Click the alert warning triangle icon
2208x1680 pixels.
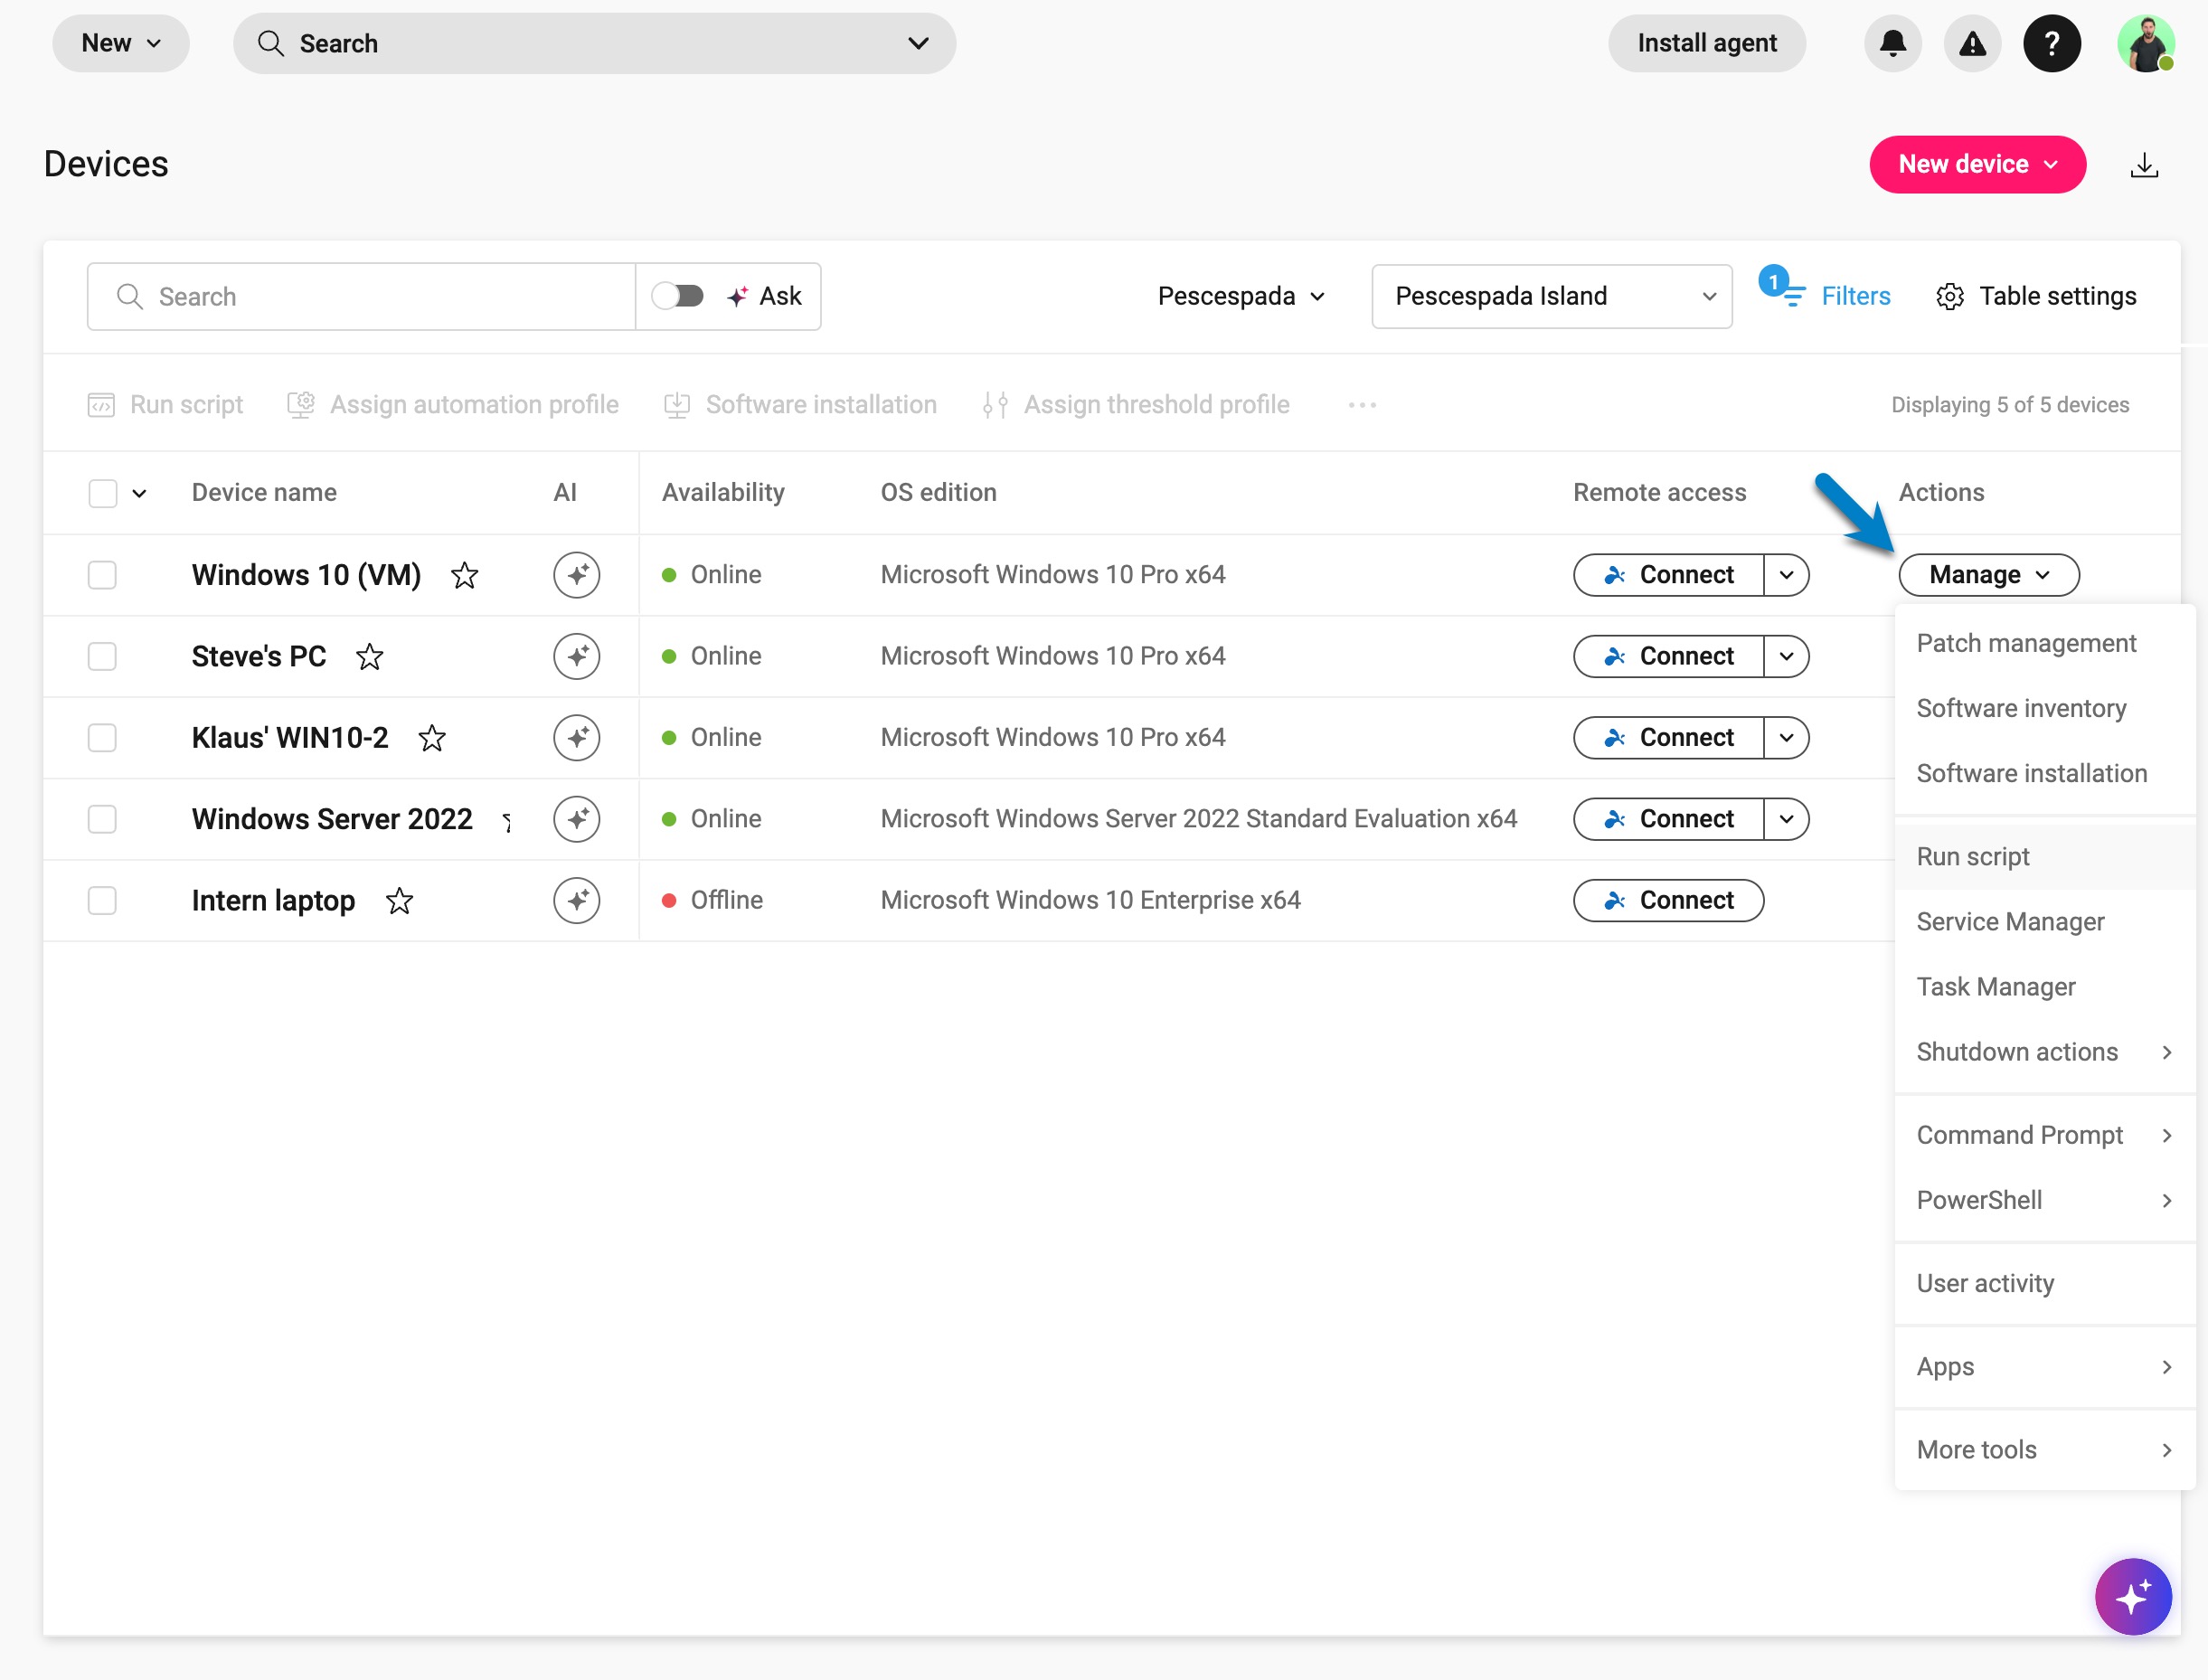point(1972,44)
